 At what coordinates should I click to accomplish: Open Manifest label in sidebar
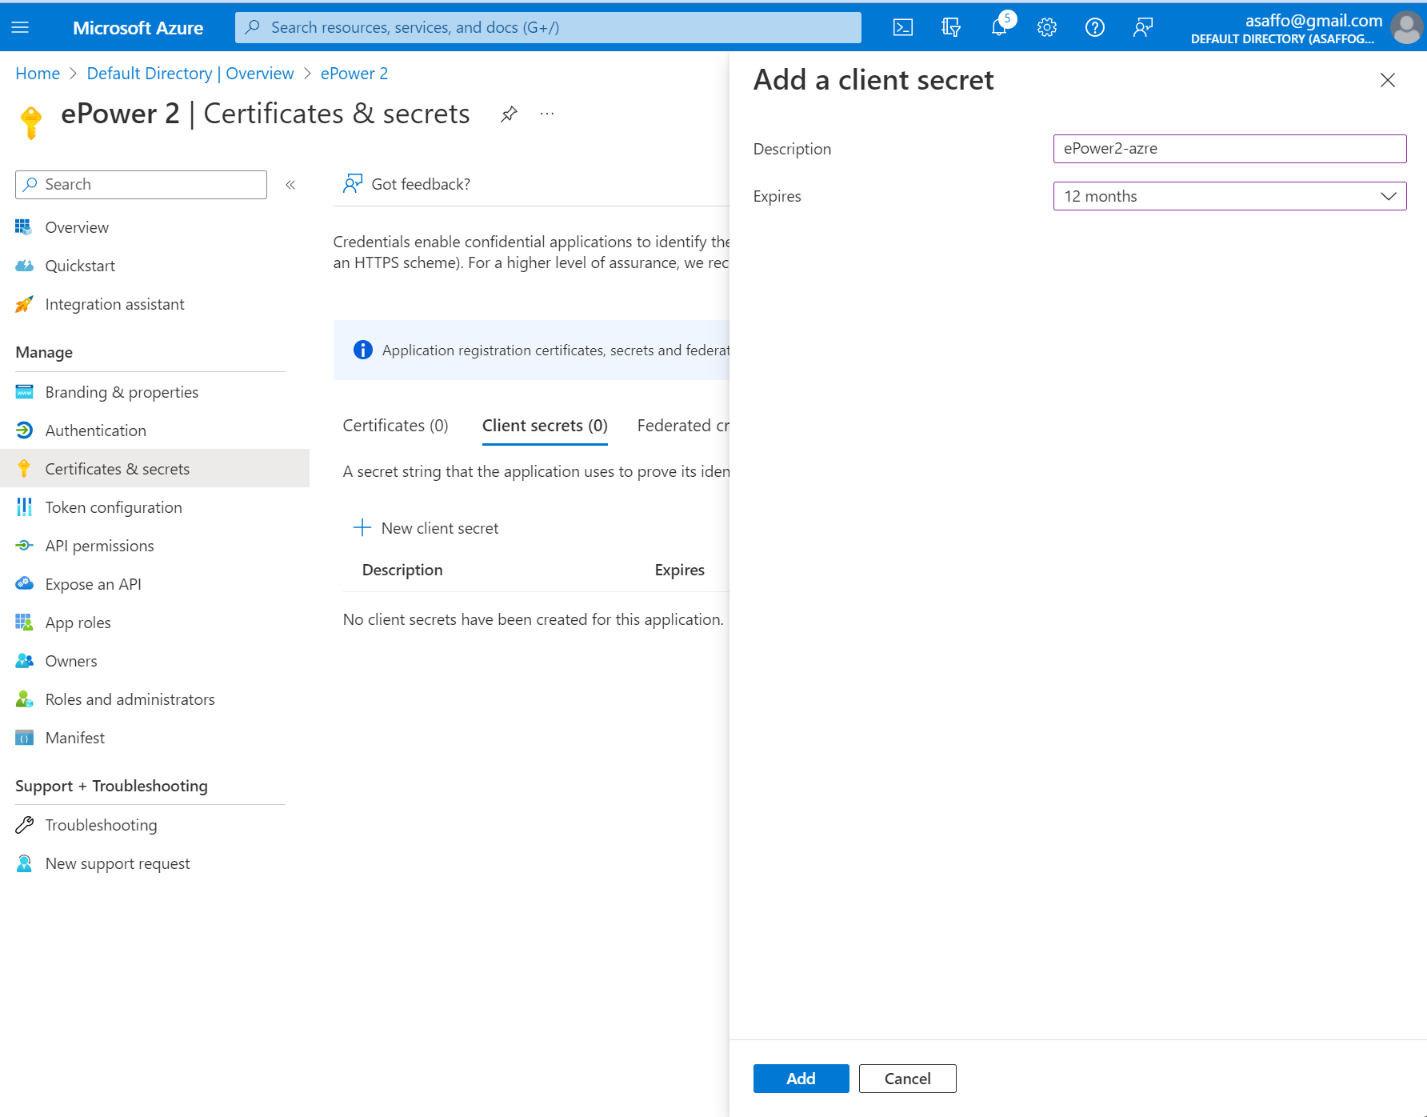point(75,738)
